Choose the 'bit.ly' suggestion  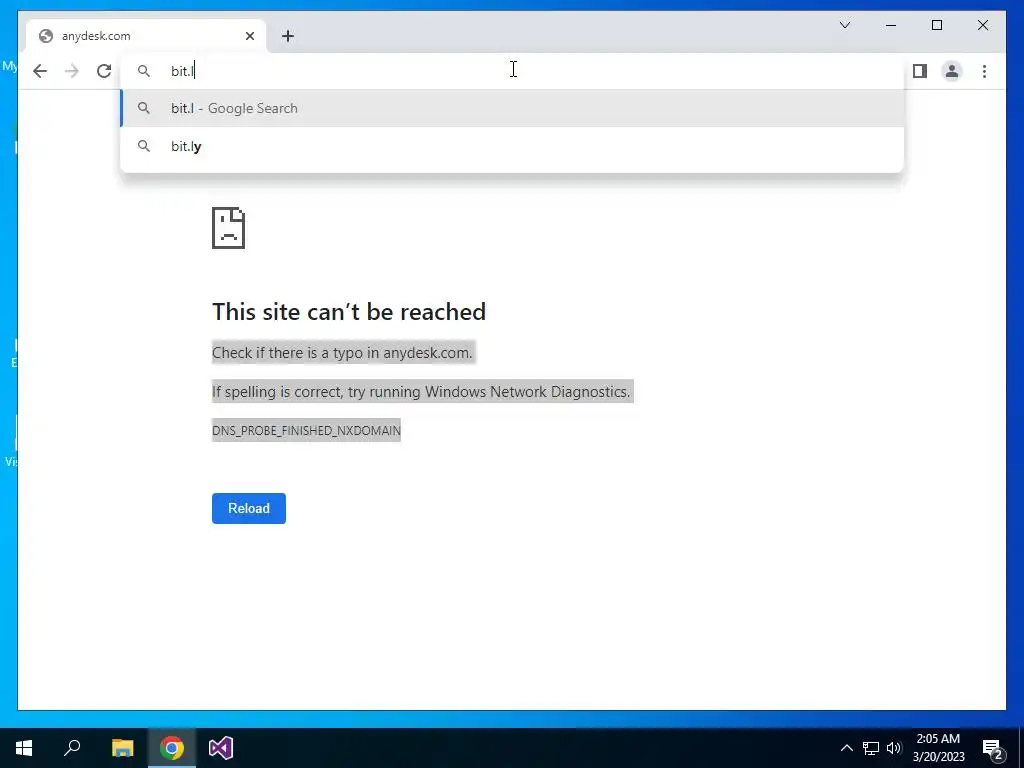[513, 146]
